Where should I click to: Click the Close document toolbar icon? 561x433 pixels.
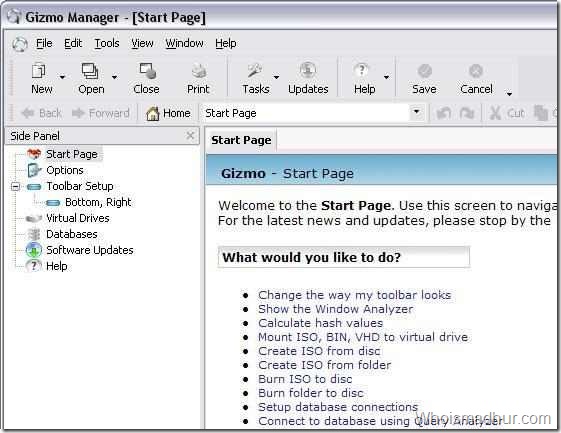tap(147, 70)
